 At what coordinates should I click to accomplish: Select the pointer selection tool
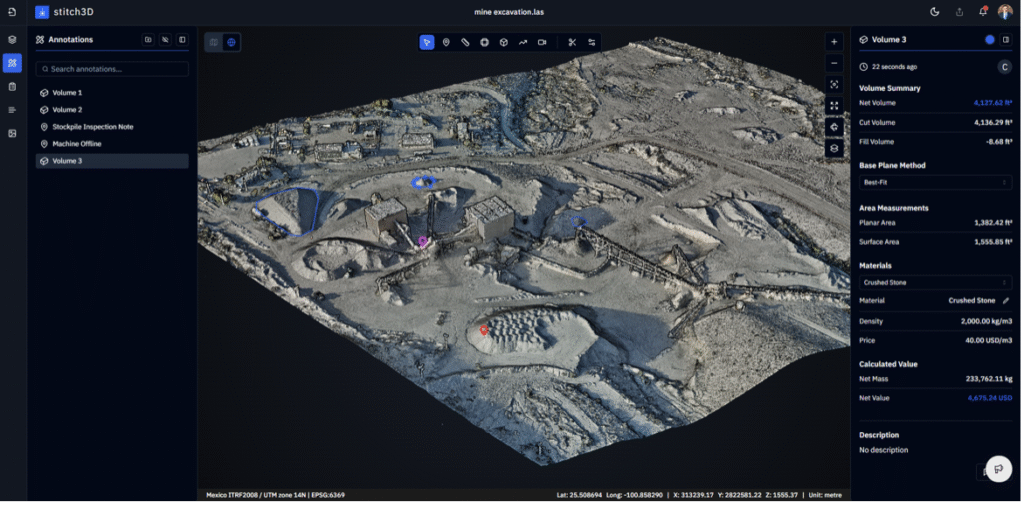(426, 42)
